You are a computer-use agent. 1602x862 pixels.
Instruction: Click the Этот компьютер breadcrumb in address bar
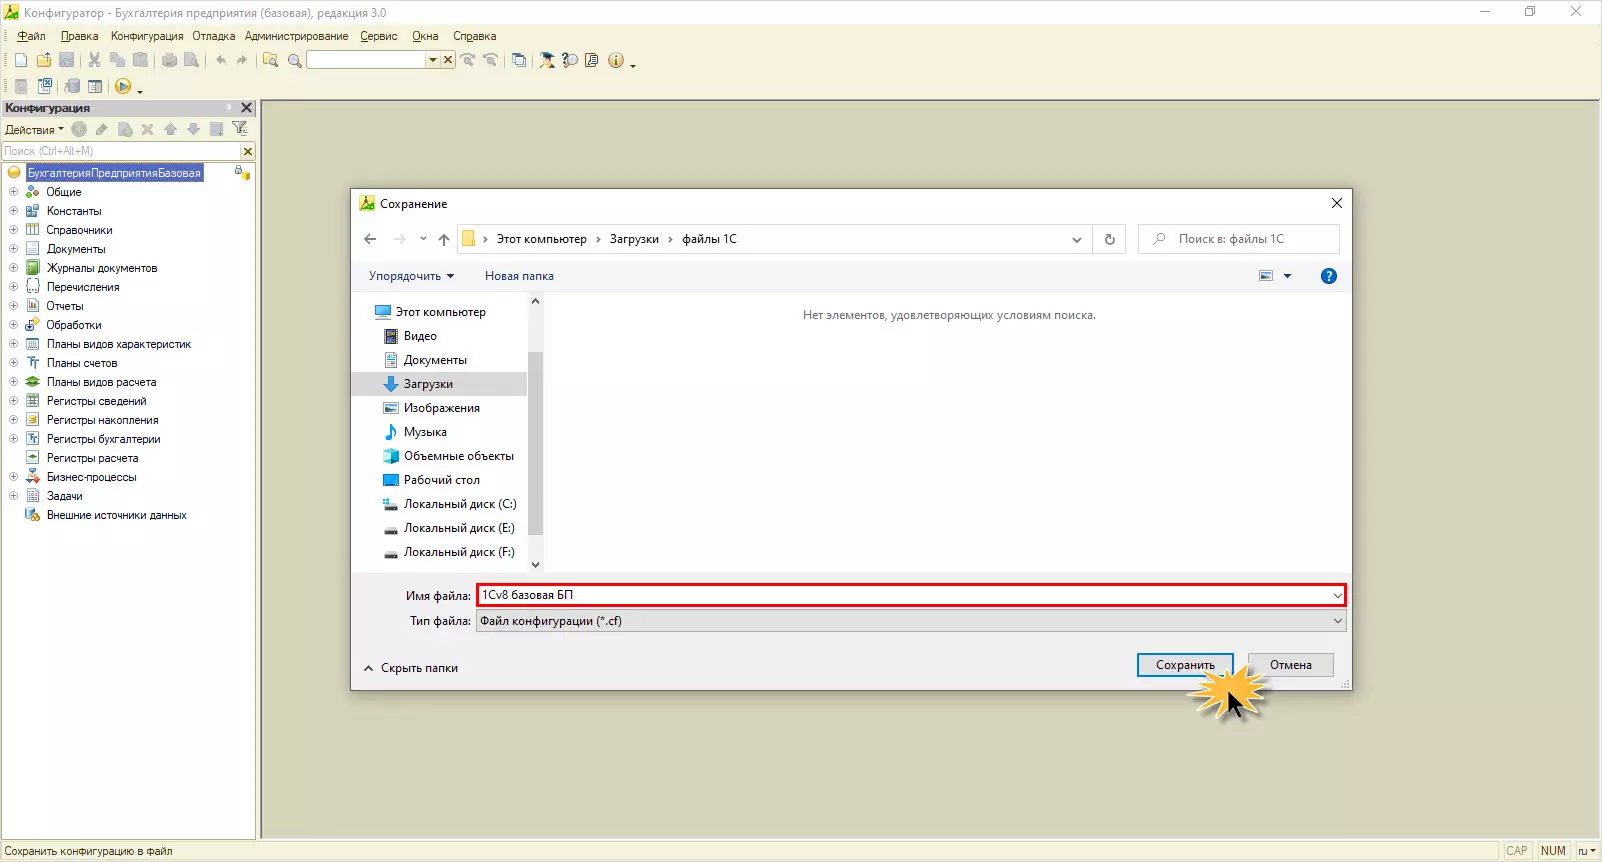pyautogui.click(x=542, y=239)
